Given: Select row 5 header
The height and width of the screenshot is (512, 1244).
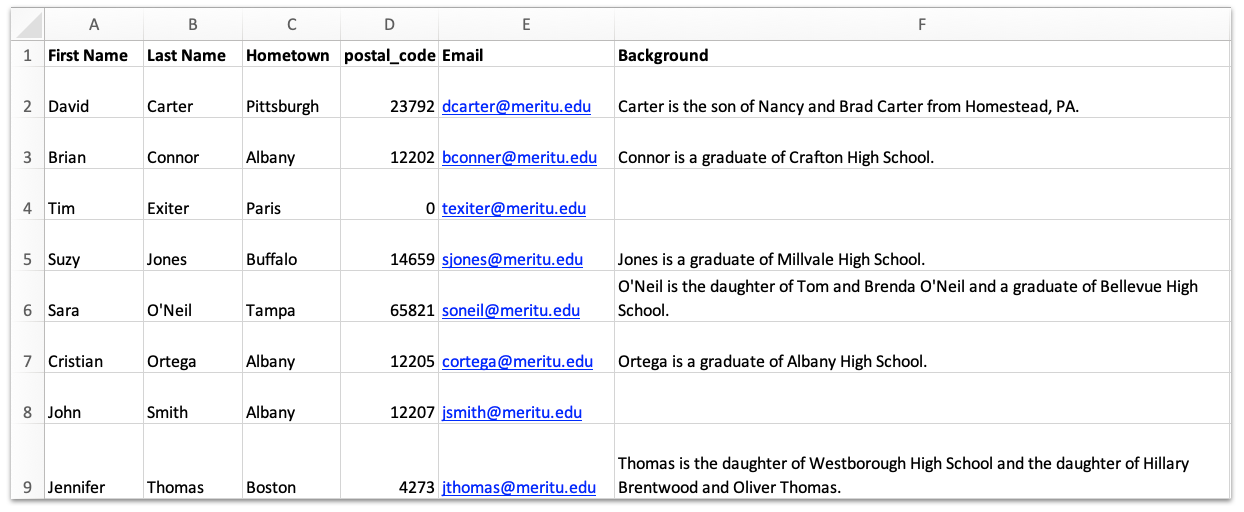Looking at the screenshot, I should [28, 246].
